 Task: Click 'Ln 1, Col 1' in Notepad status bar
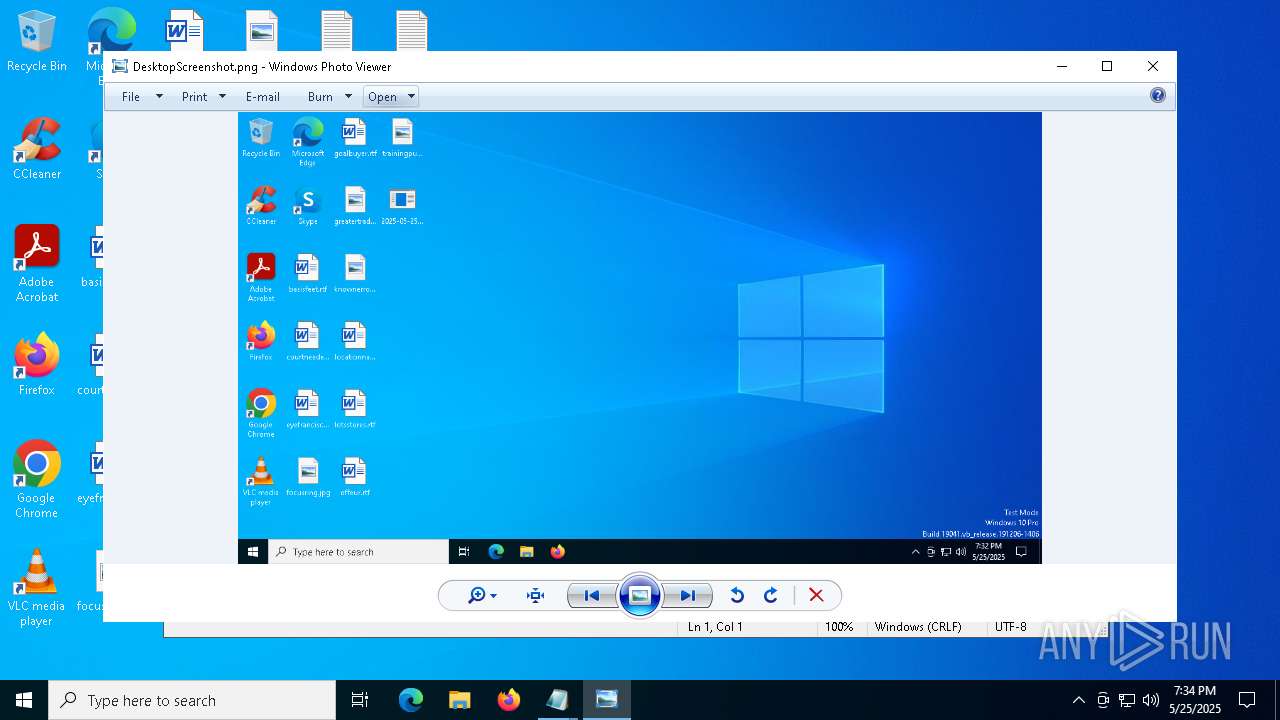point(714,627)
